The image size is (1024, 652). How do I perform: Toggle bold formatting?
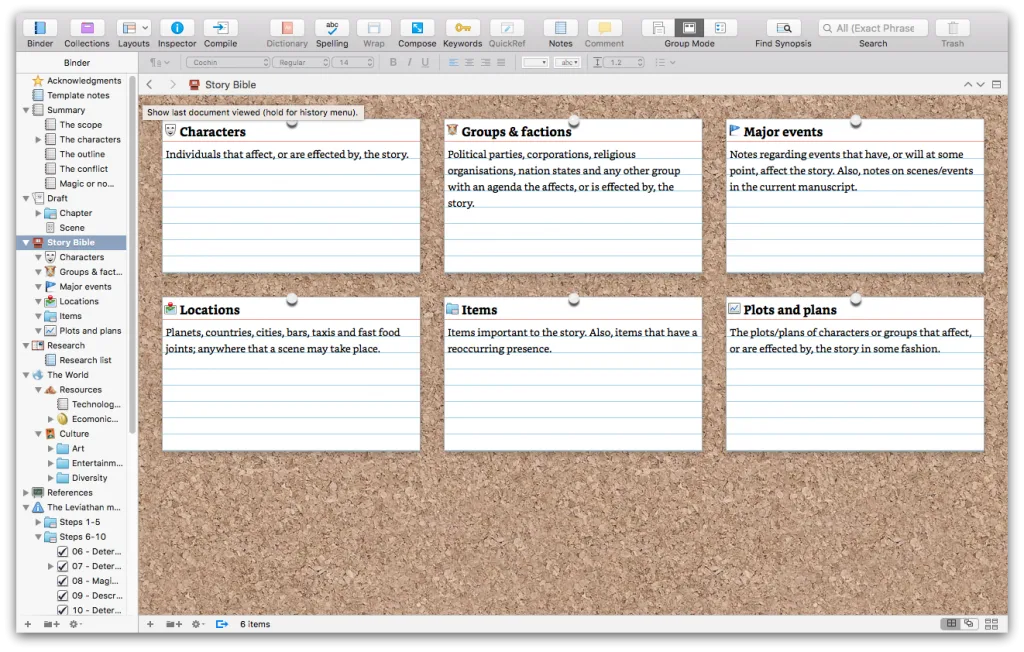[x=393, y=62]
